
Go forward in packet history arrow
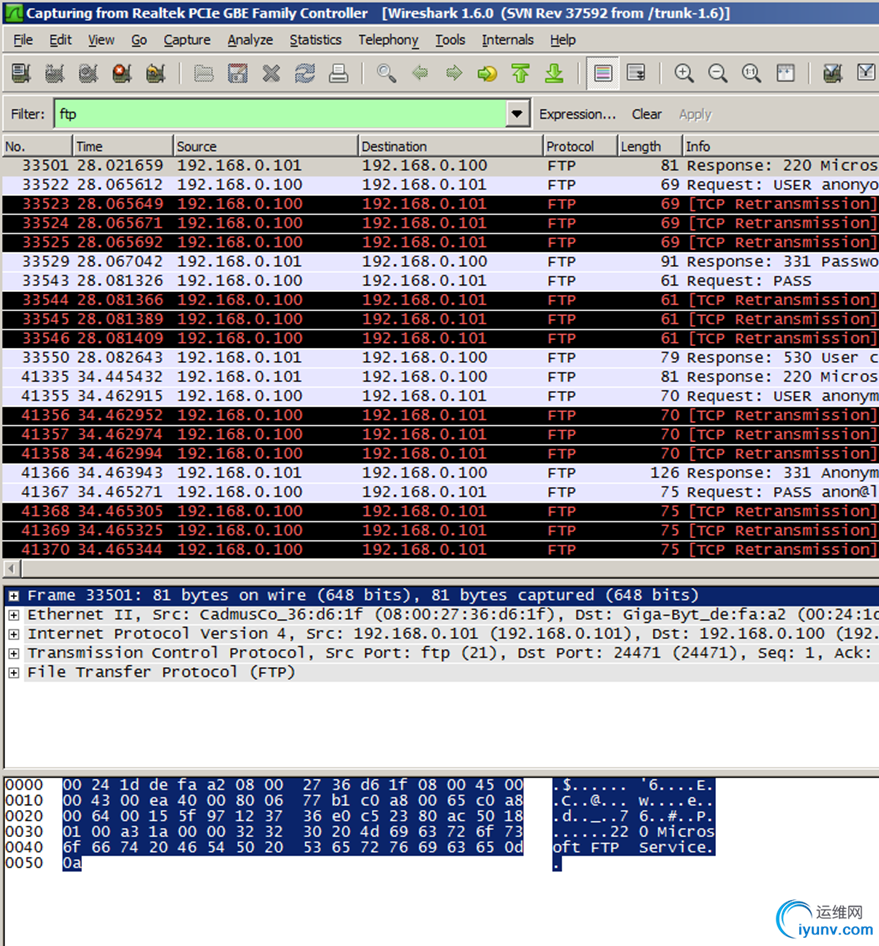coord(454,73)
